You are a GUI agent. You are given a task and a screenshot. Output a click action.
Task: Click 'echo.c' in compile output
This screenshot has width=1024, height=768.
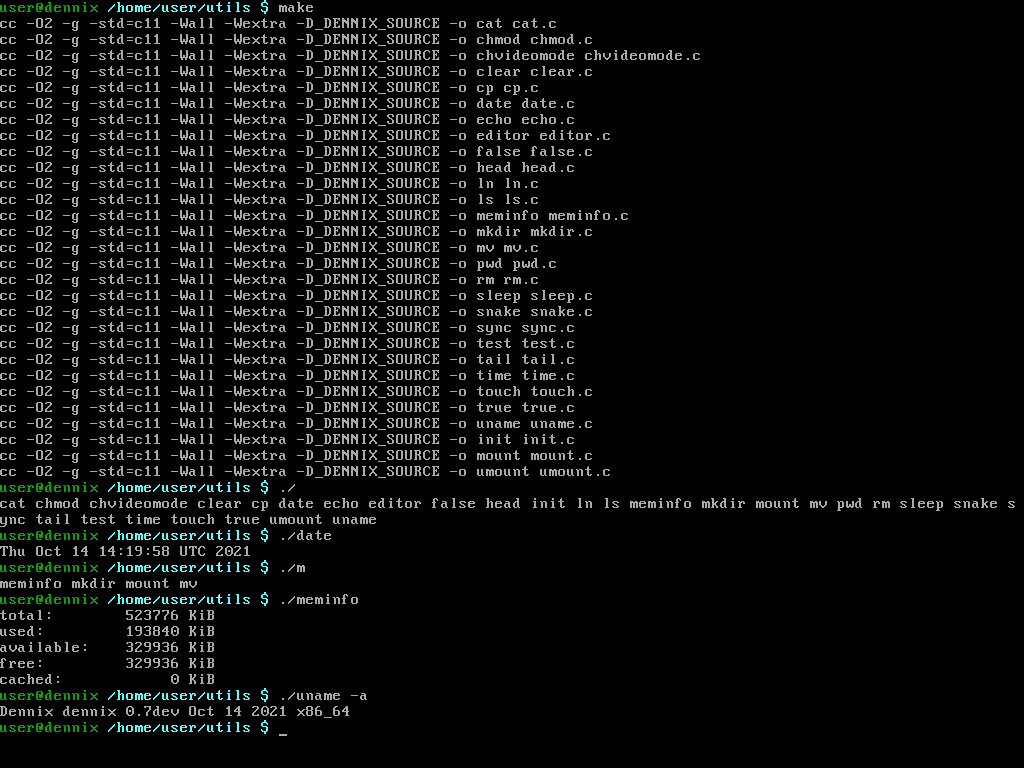click(548, 120)
